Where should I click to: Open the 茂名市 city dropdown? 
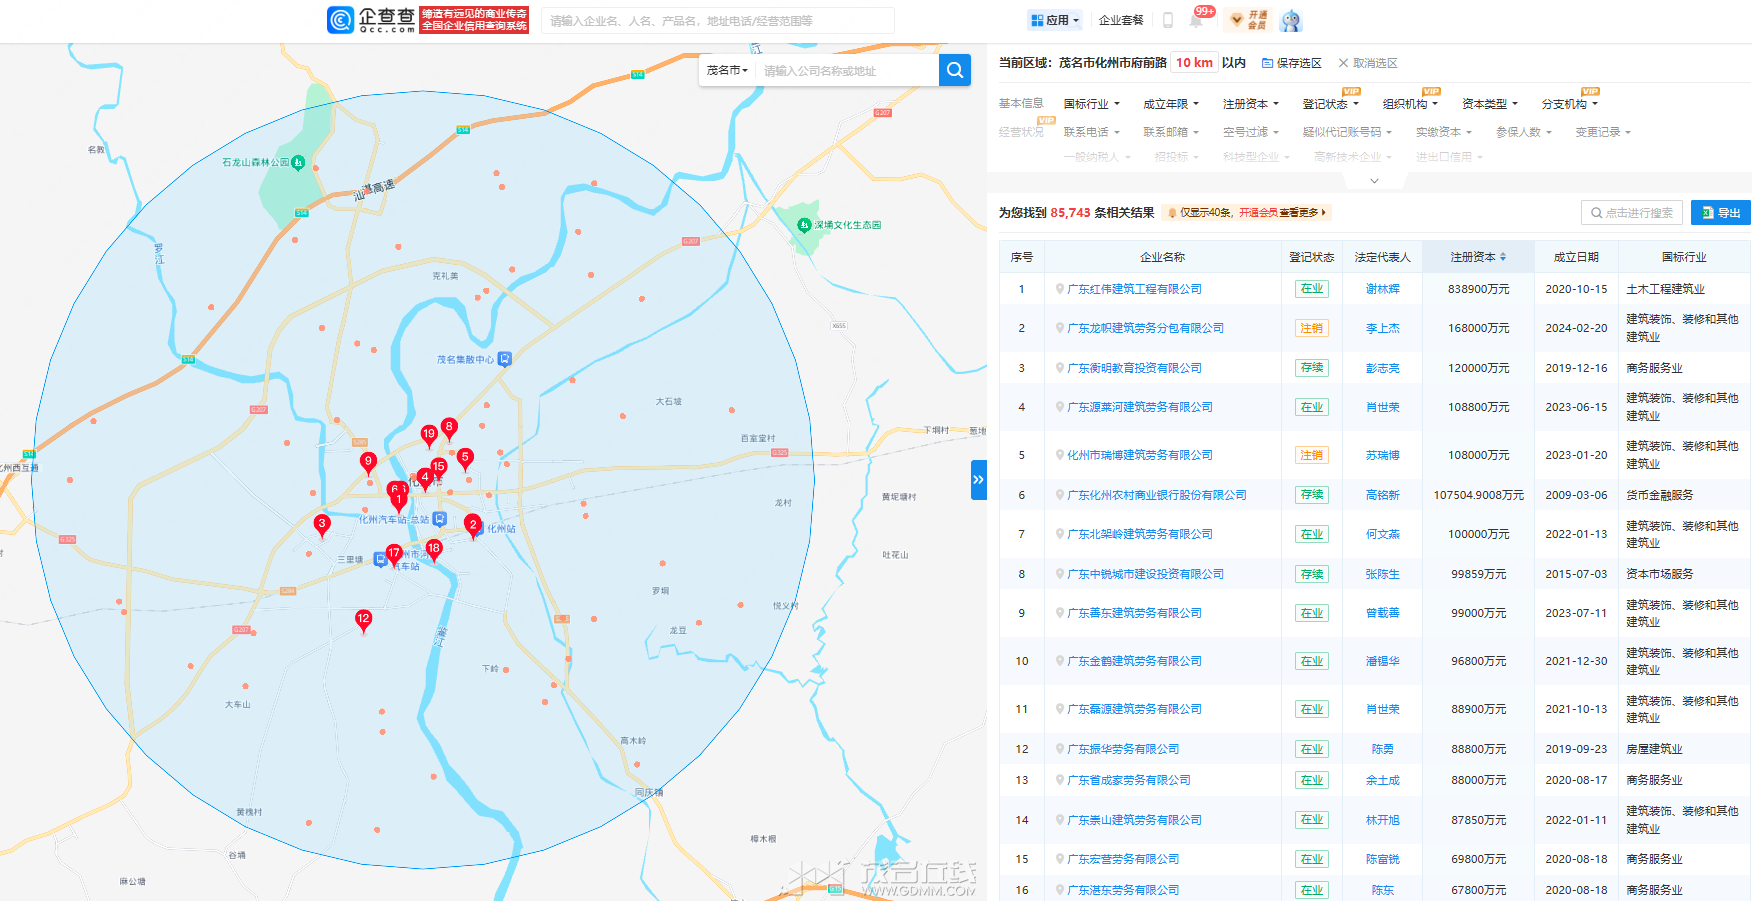727,70
